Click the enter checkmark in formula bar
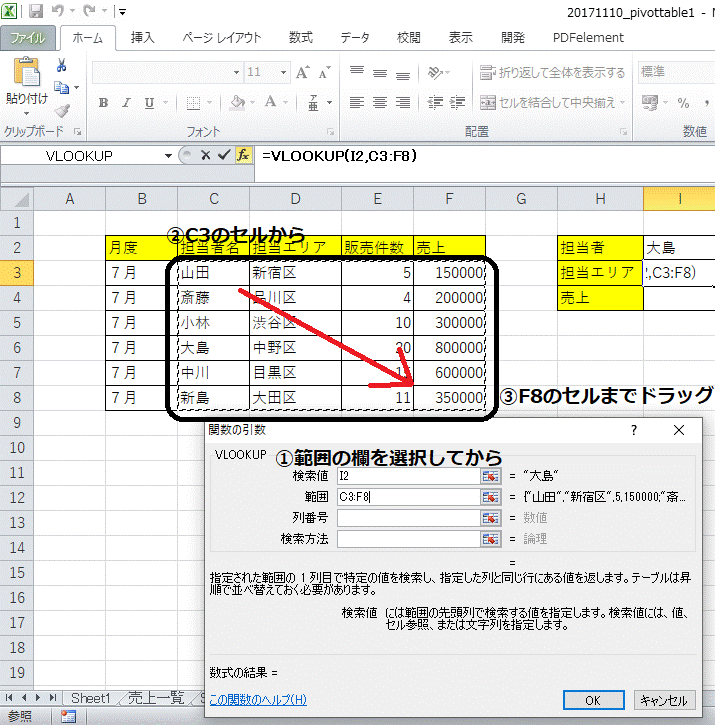 [x=224, y=155]
